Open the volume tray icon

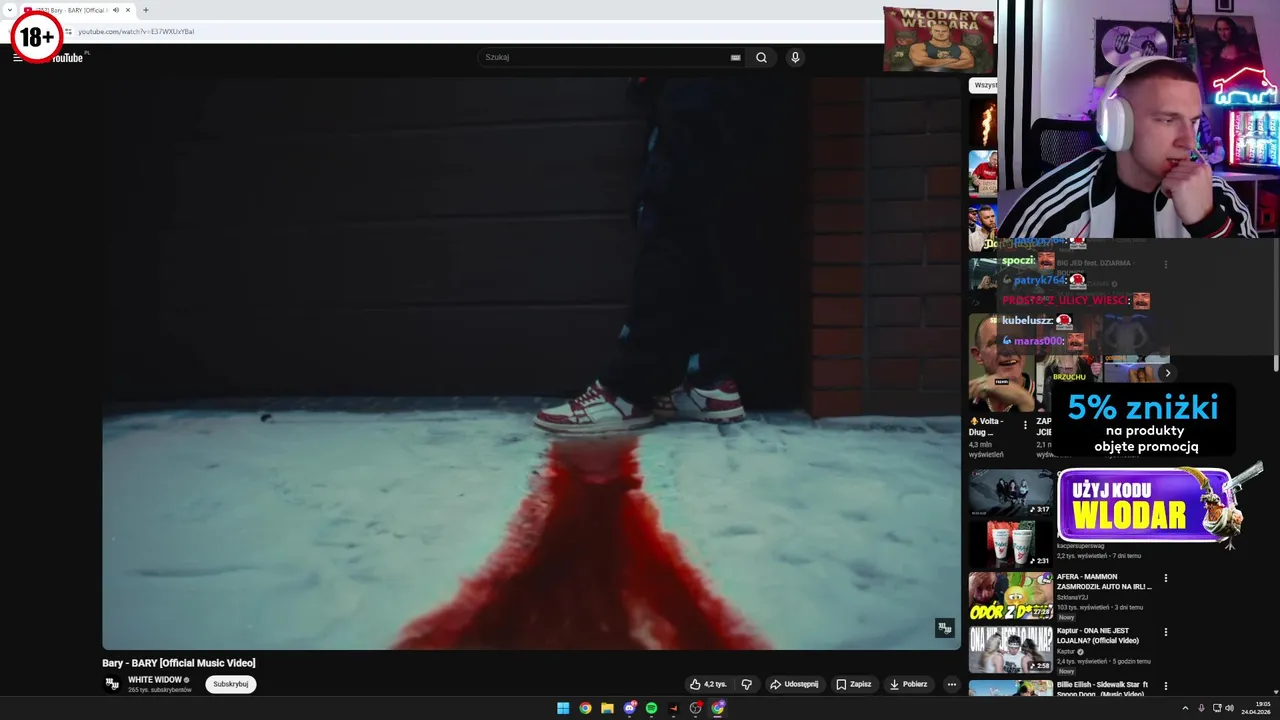(1229, 708)
